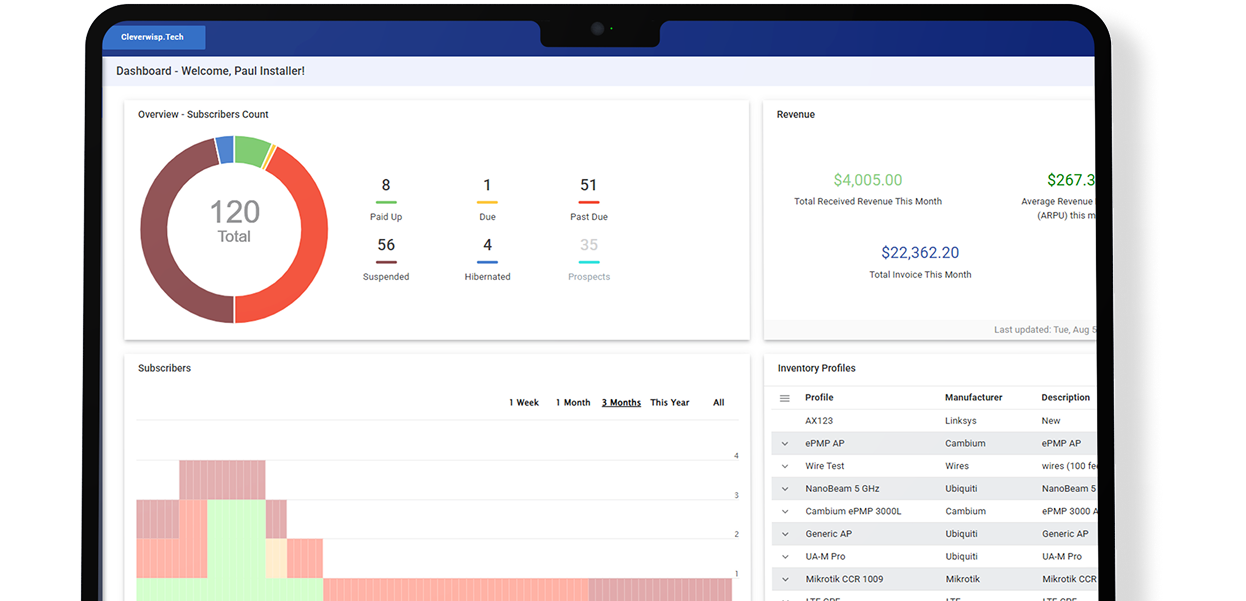Expand the Mikrotik CCR 1009 row
This screenshot has width=1246, height=601.
[785, 579]
